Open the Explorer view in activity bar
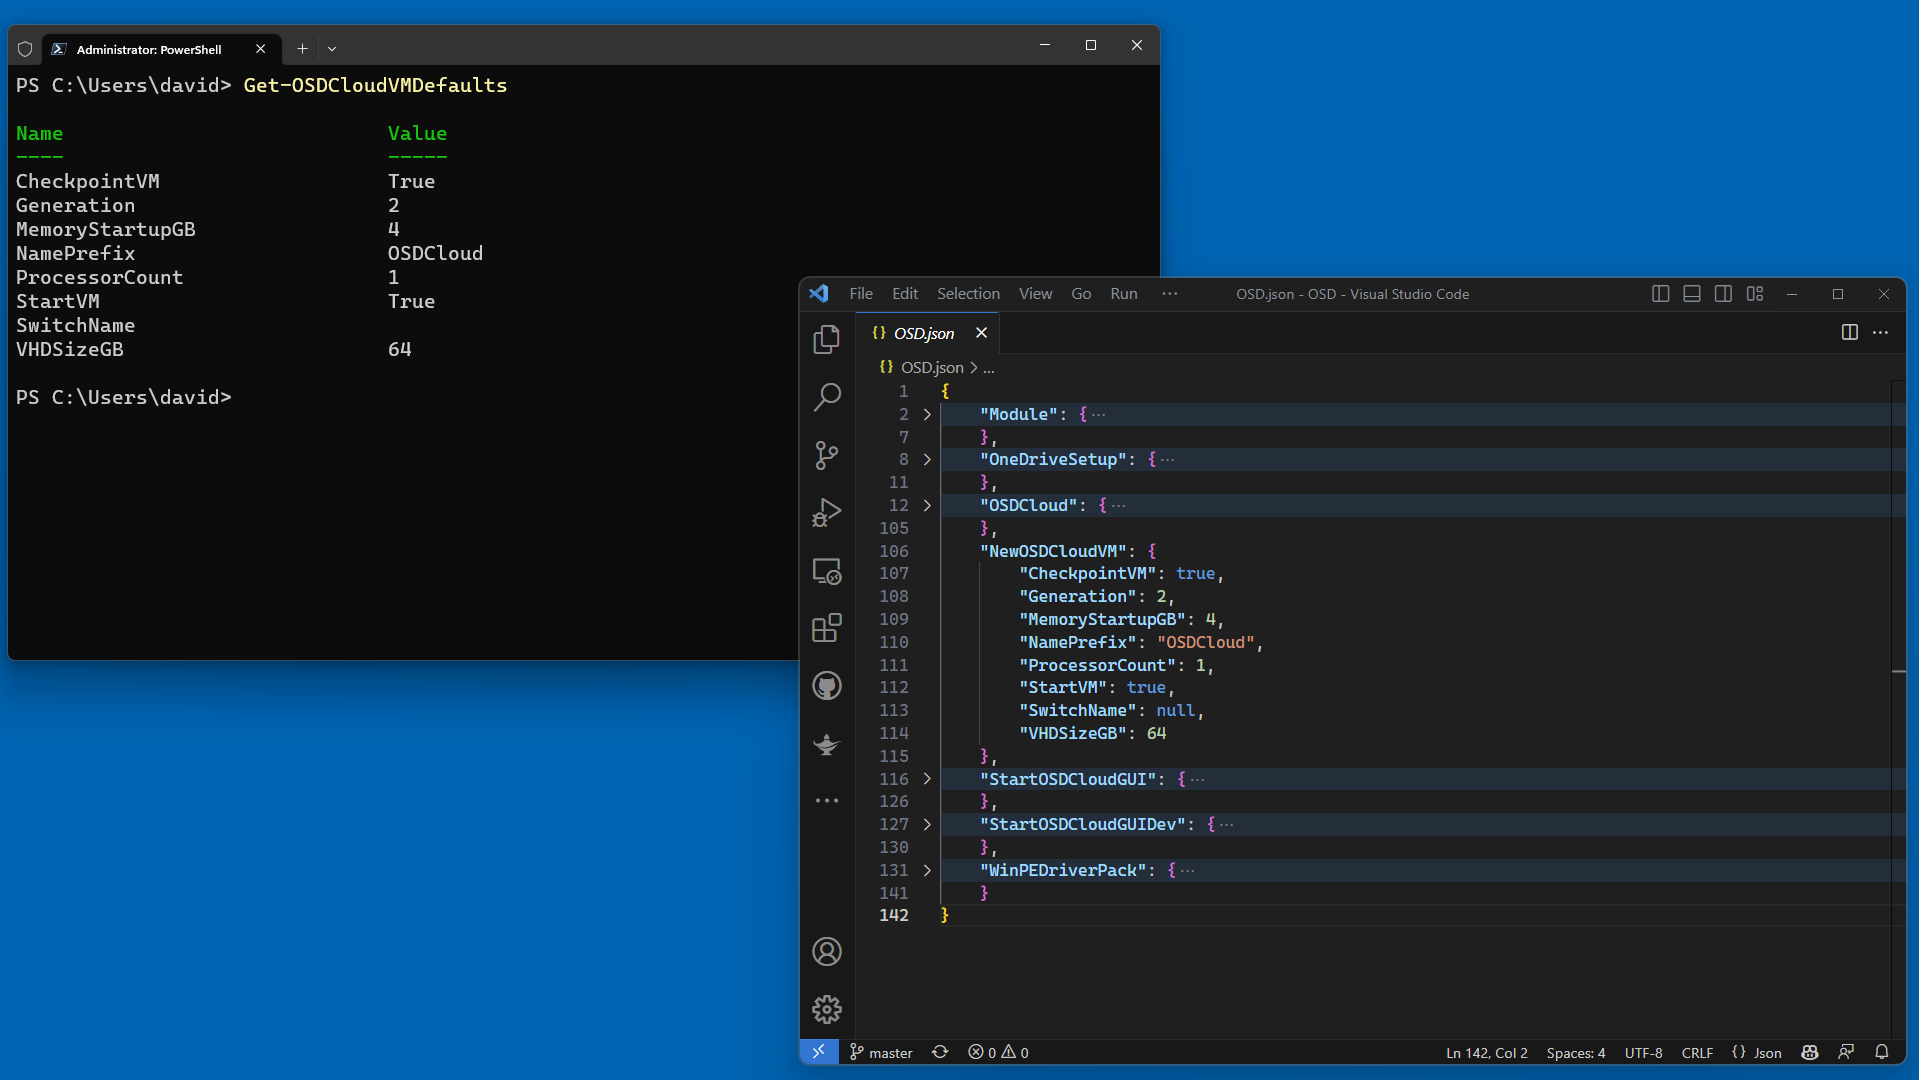 [826, 340]
